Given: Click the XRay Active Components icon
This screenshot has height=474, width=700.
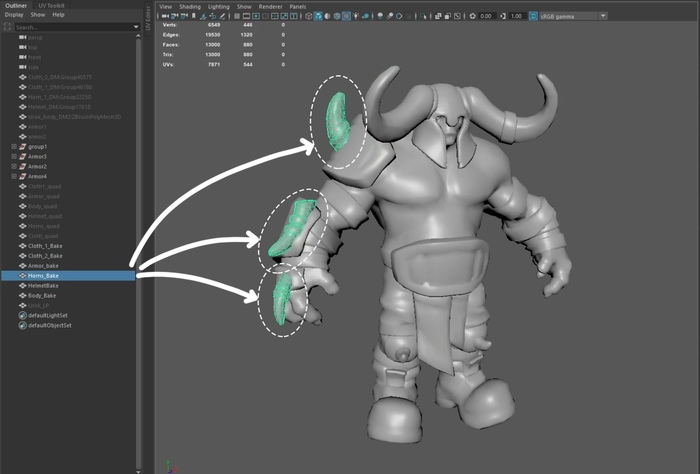Looking at the screenshot, I should 448,16.
